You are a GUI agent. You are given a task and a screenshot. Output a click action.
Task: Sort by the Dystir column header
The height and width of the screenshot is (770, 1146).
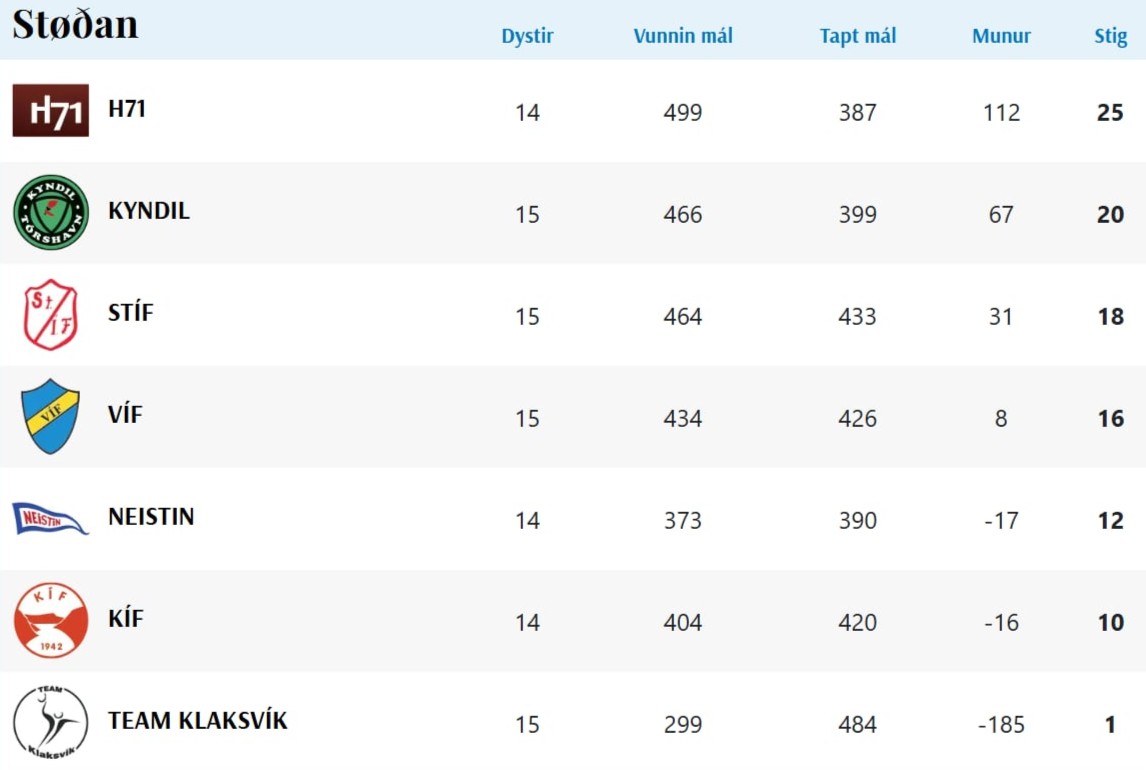(x=527, y=37)
